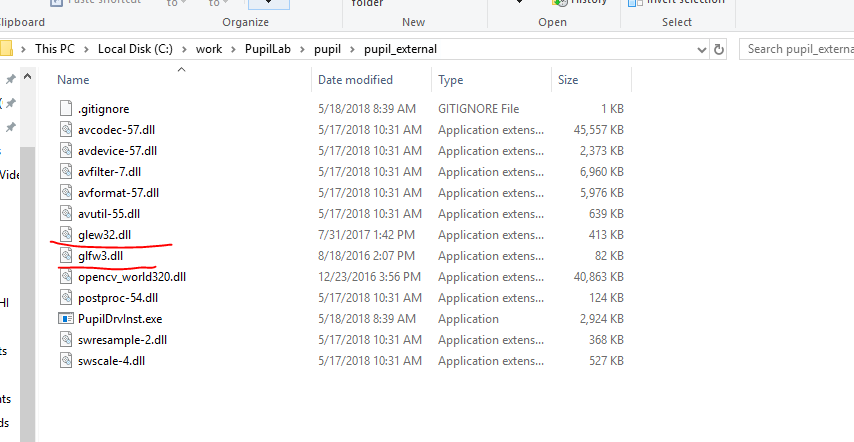The image size is (854, 442).
Task: Click the 8/18/2016 2:07 PM date
Action: pos(367,256)
